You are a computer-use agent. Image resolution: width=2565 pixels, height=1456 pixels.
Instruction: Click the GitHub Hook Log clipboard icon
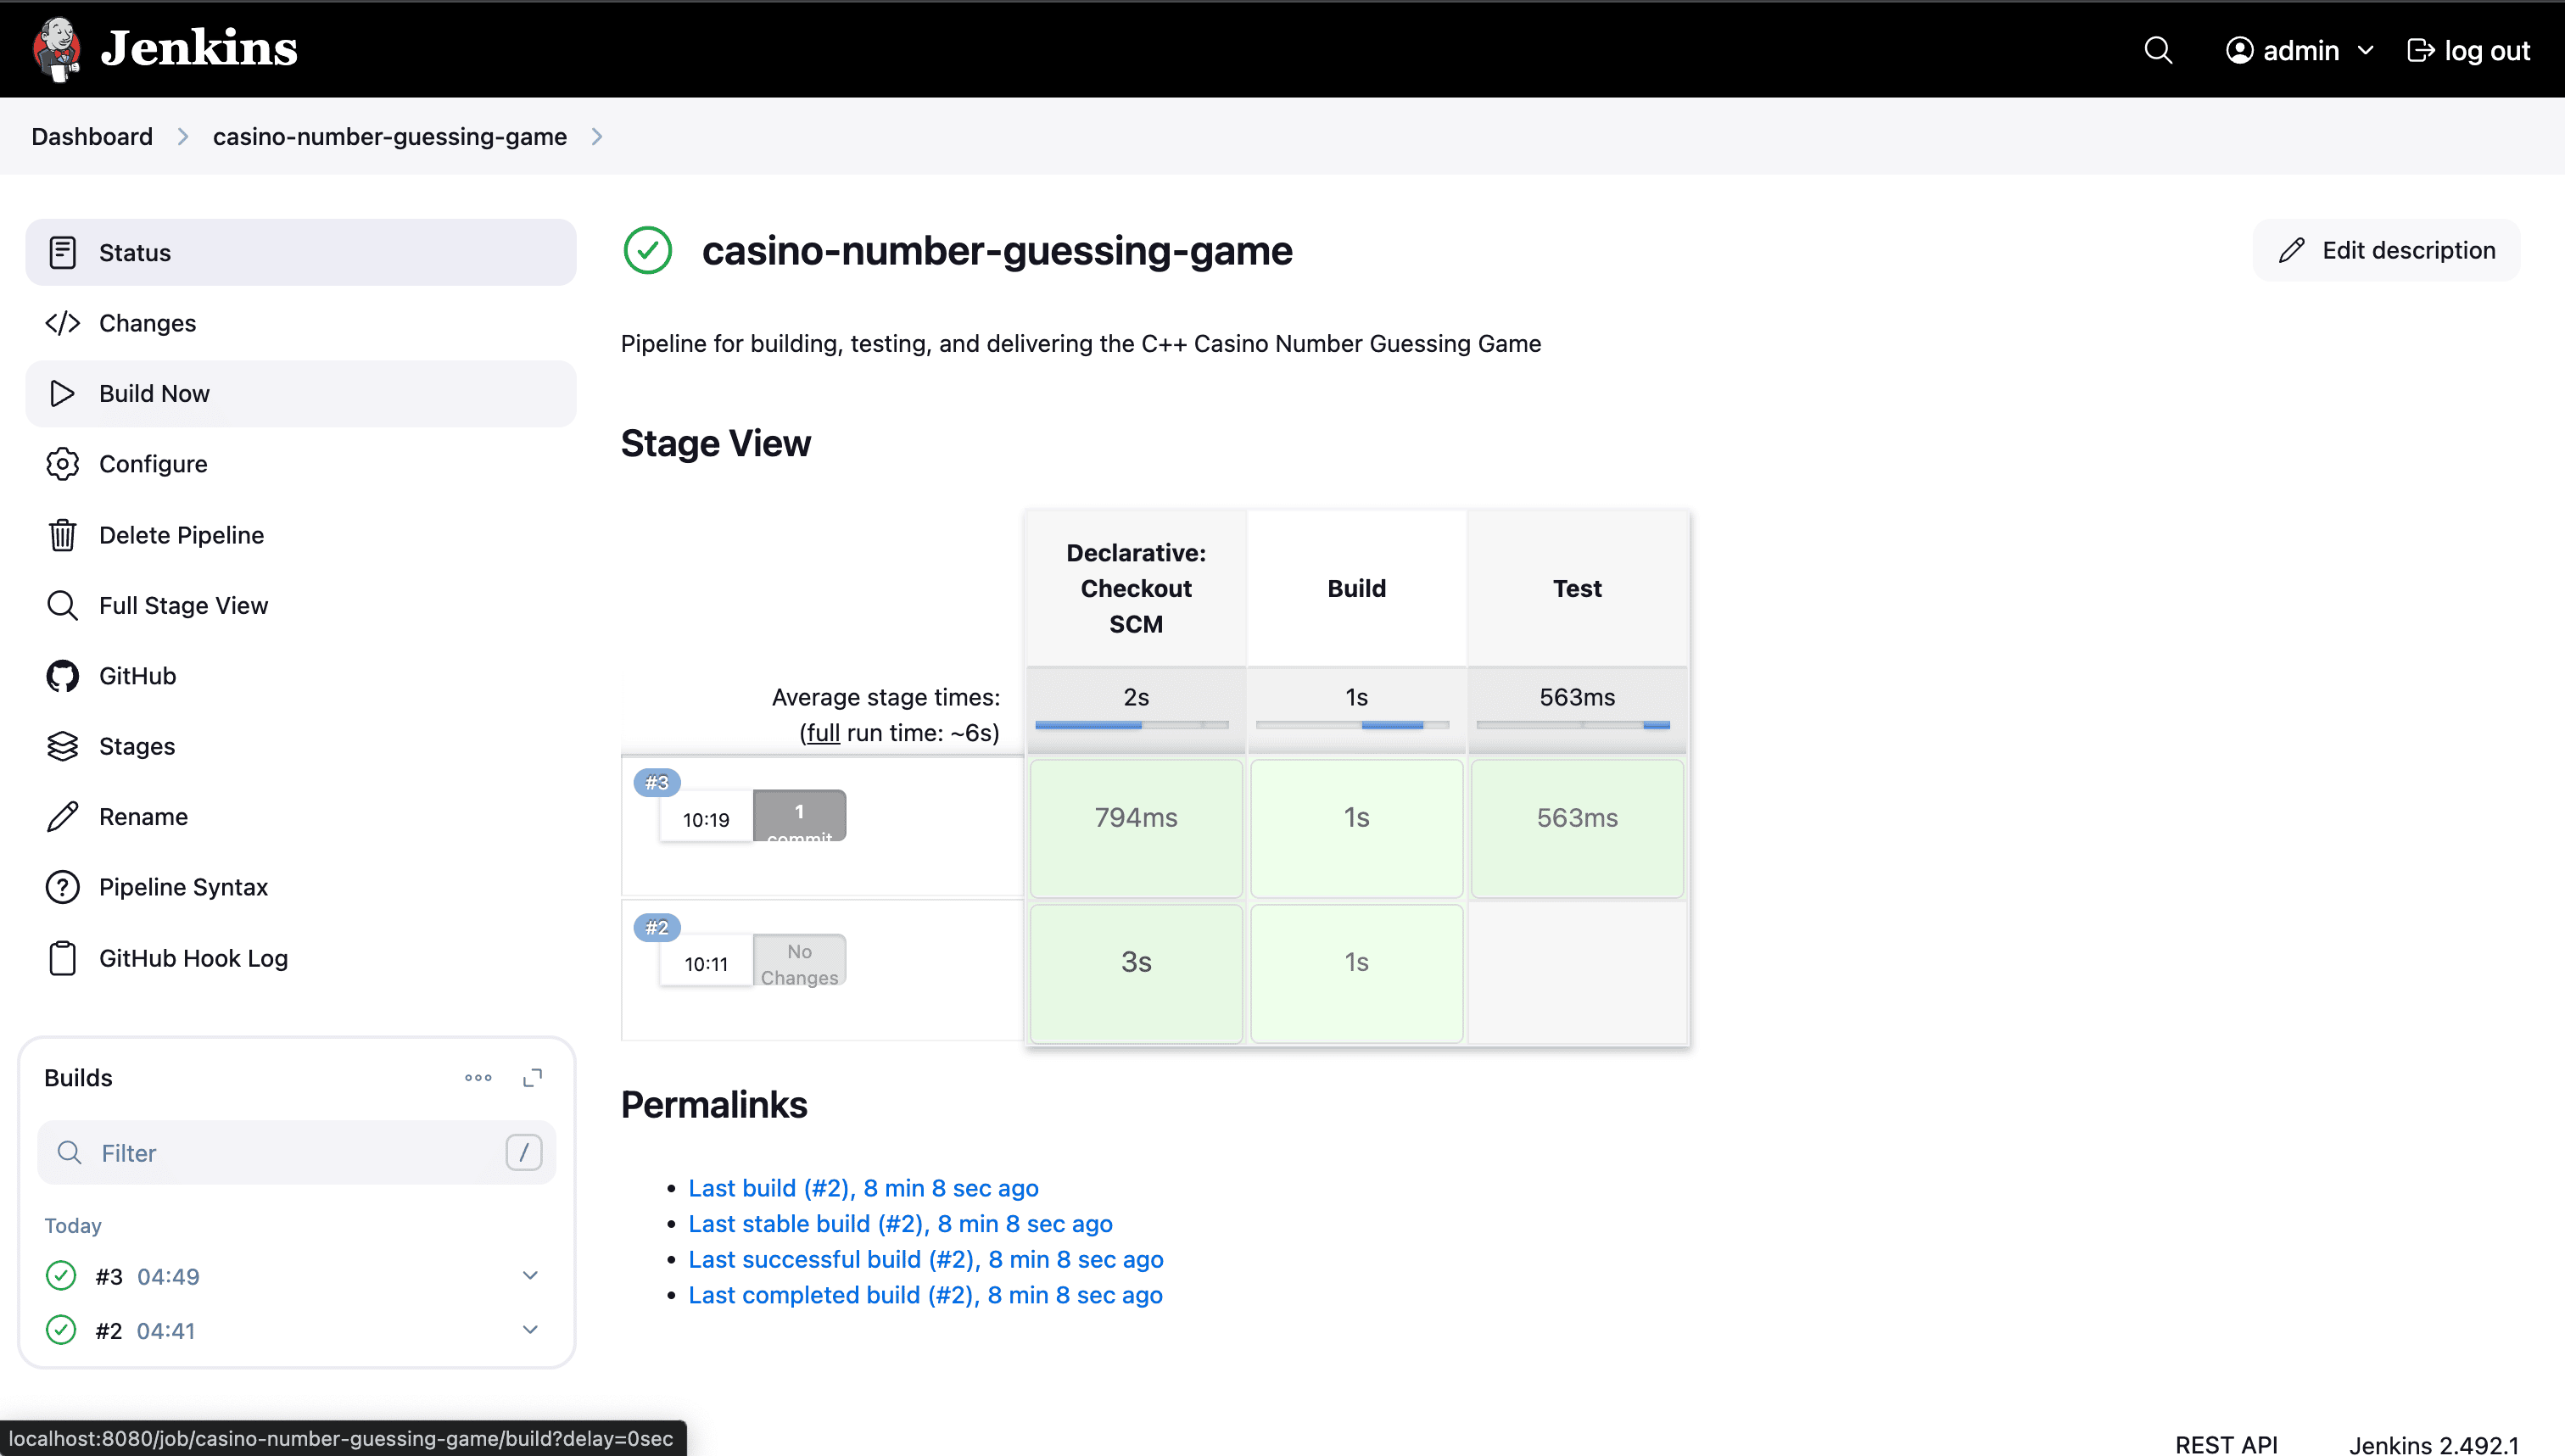pyautogui.click(x=62, y=958)
